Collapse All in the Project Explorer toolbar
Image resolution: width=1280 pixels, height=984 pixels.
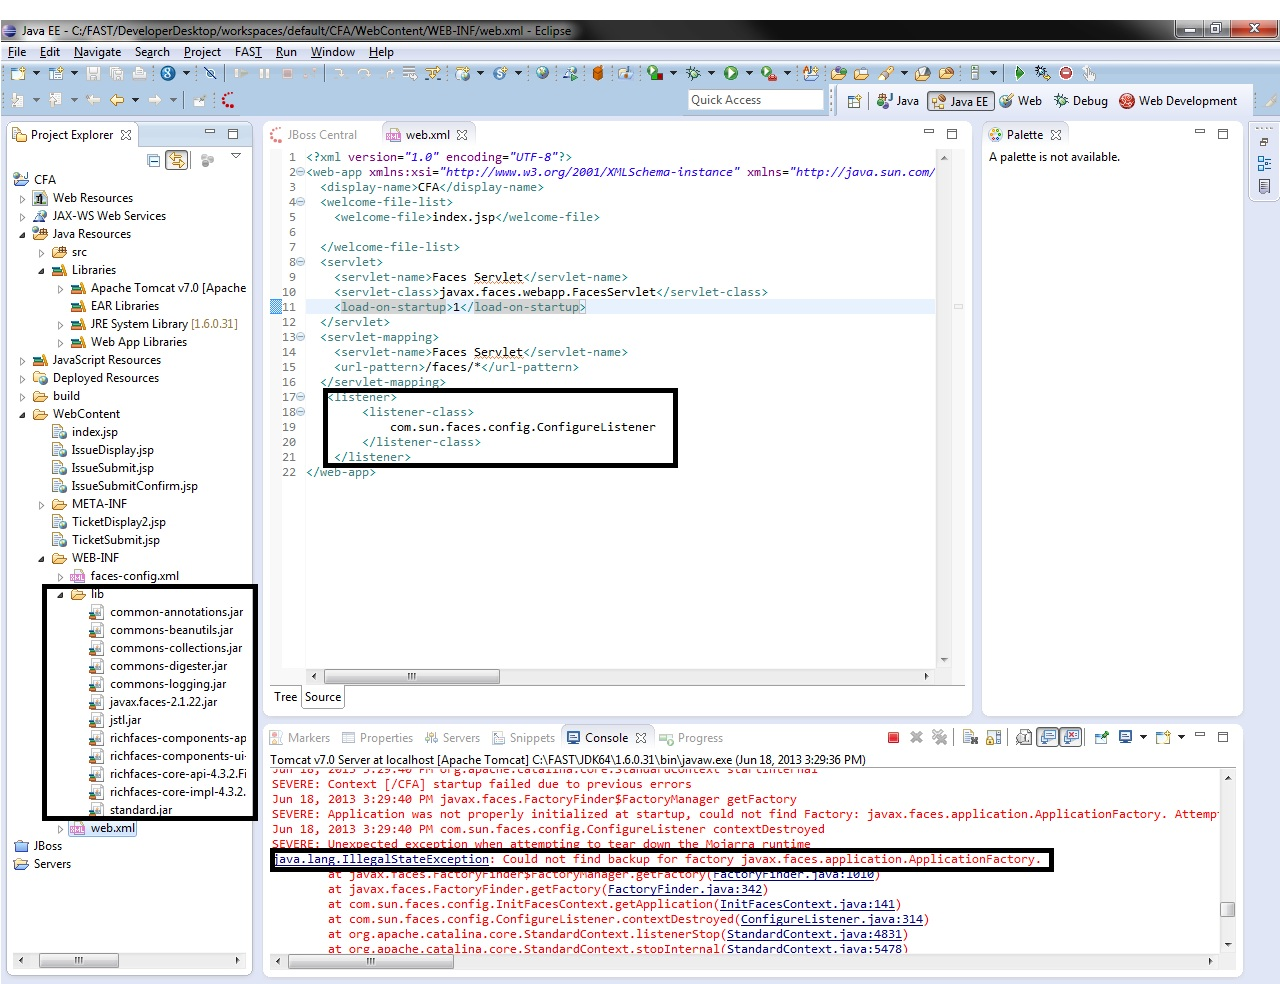click(x=154, y=160)
